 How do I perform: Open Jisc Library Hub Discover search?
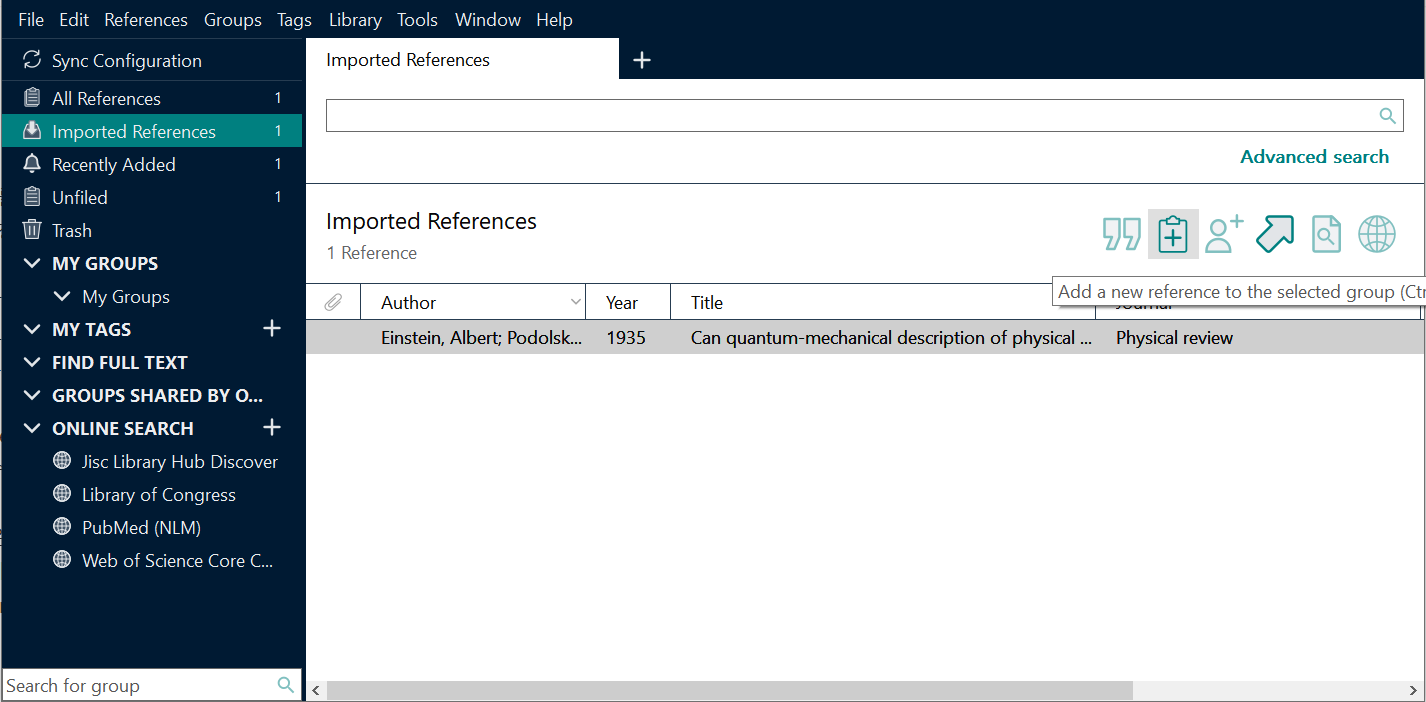(x=180, y=461)
